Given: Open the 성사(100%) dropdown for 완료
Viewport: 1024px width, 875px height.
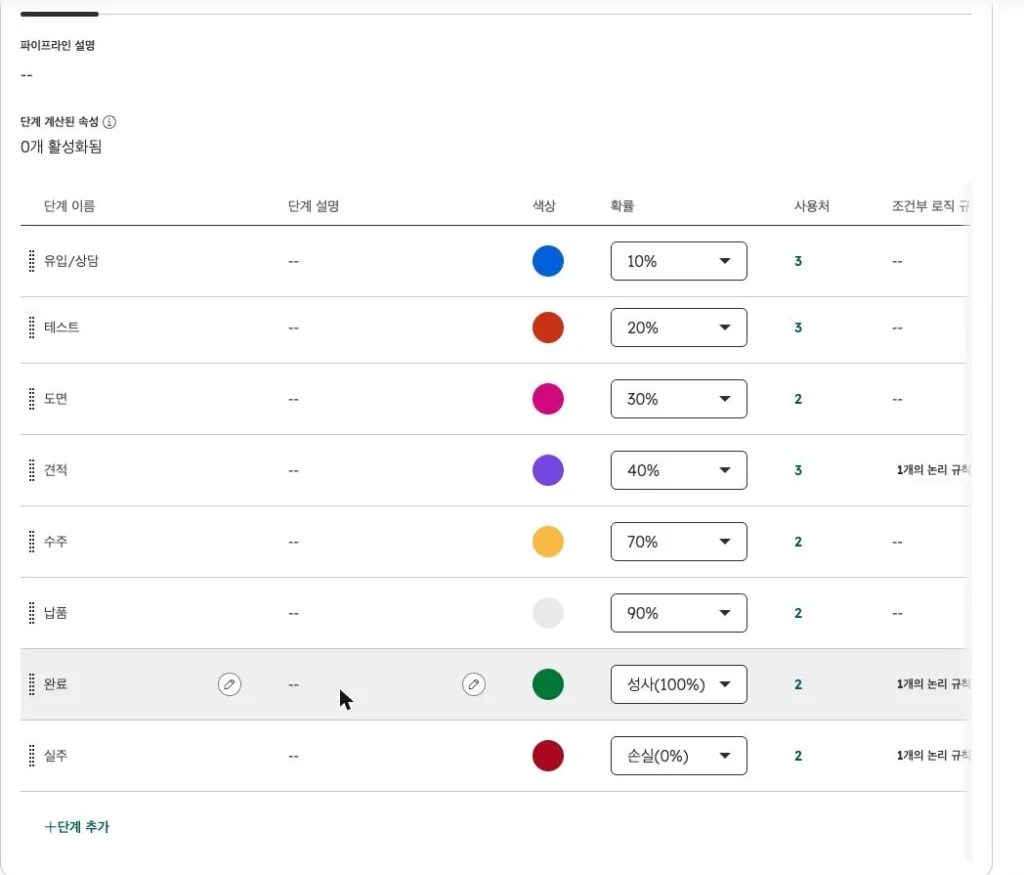Looking at the screenshot, I should (x=679, y=684).
